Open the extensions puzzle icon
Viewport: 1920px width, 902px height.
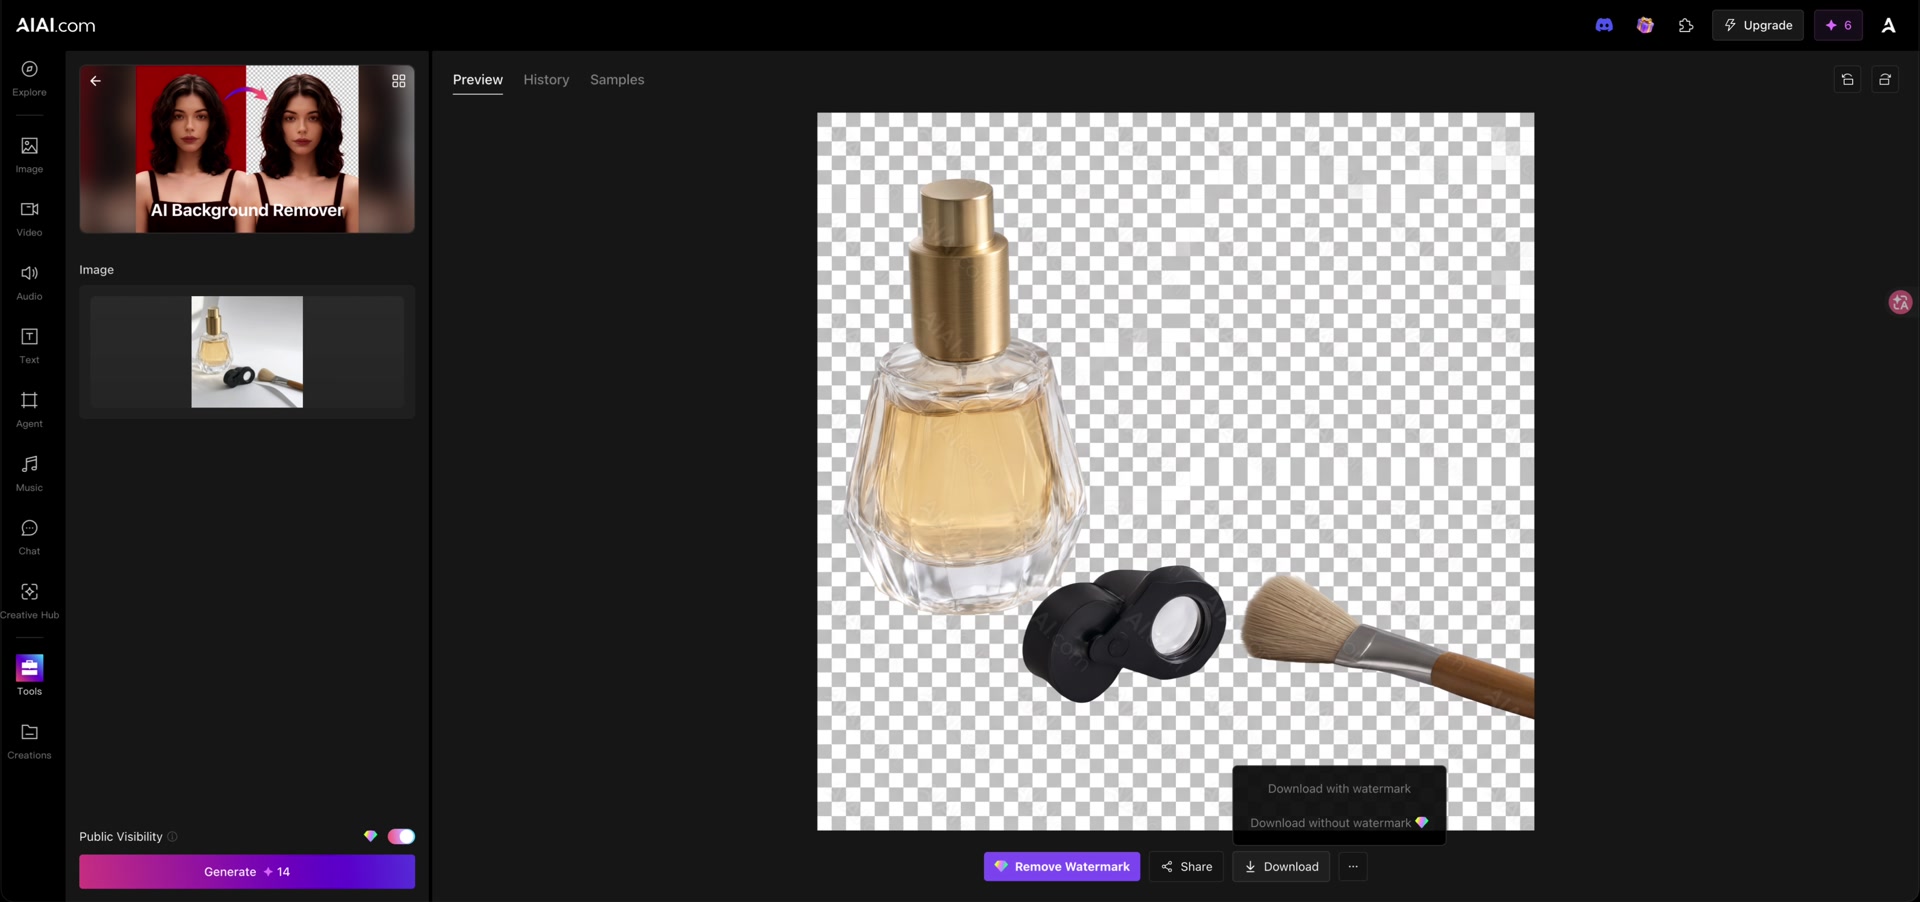point(1686,25)
